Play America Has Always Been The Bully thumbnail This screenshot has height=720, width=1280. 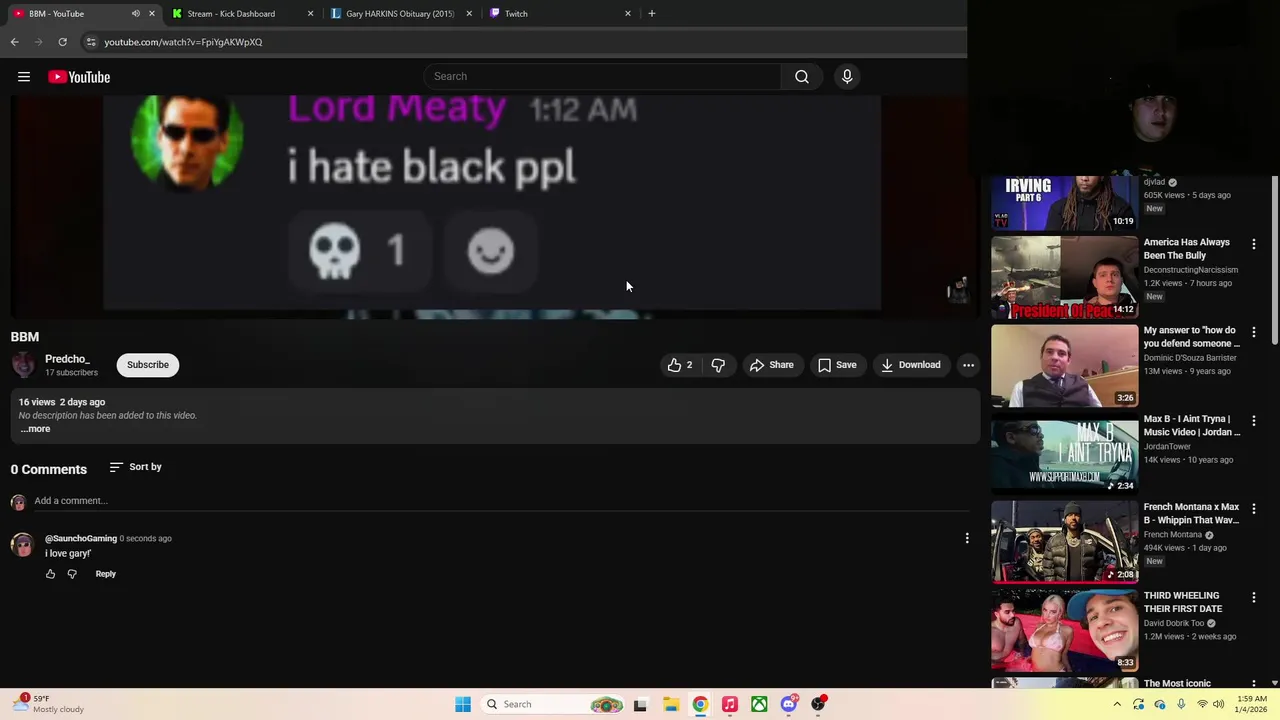tap(1064, 277)
